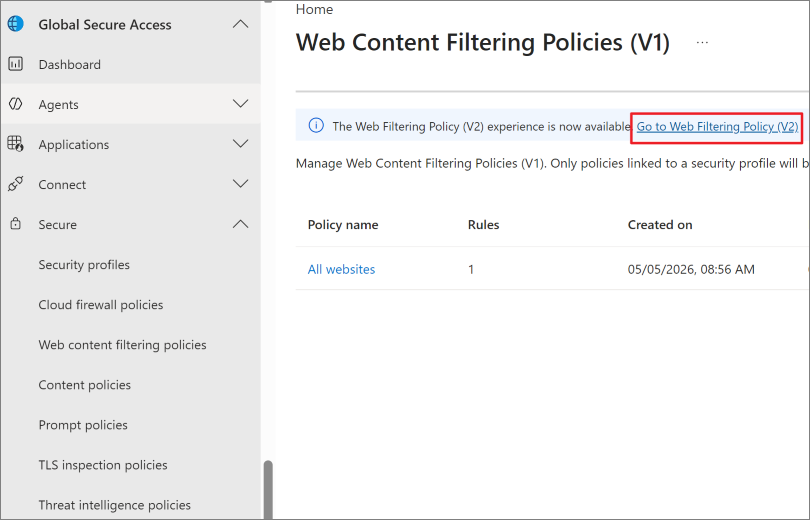The width and height of the screenshot is (810, 520).
Task: Click the Dashboard chart icon
Action: 15,64
